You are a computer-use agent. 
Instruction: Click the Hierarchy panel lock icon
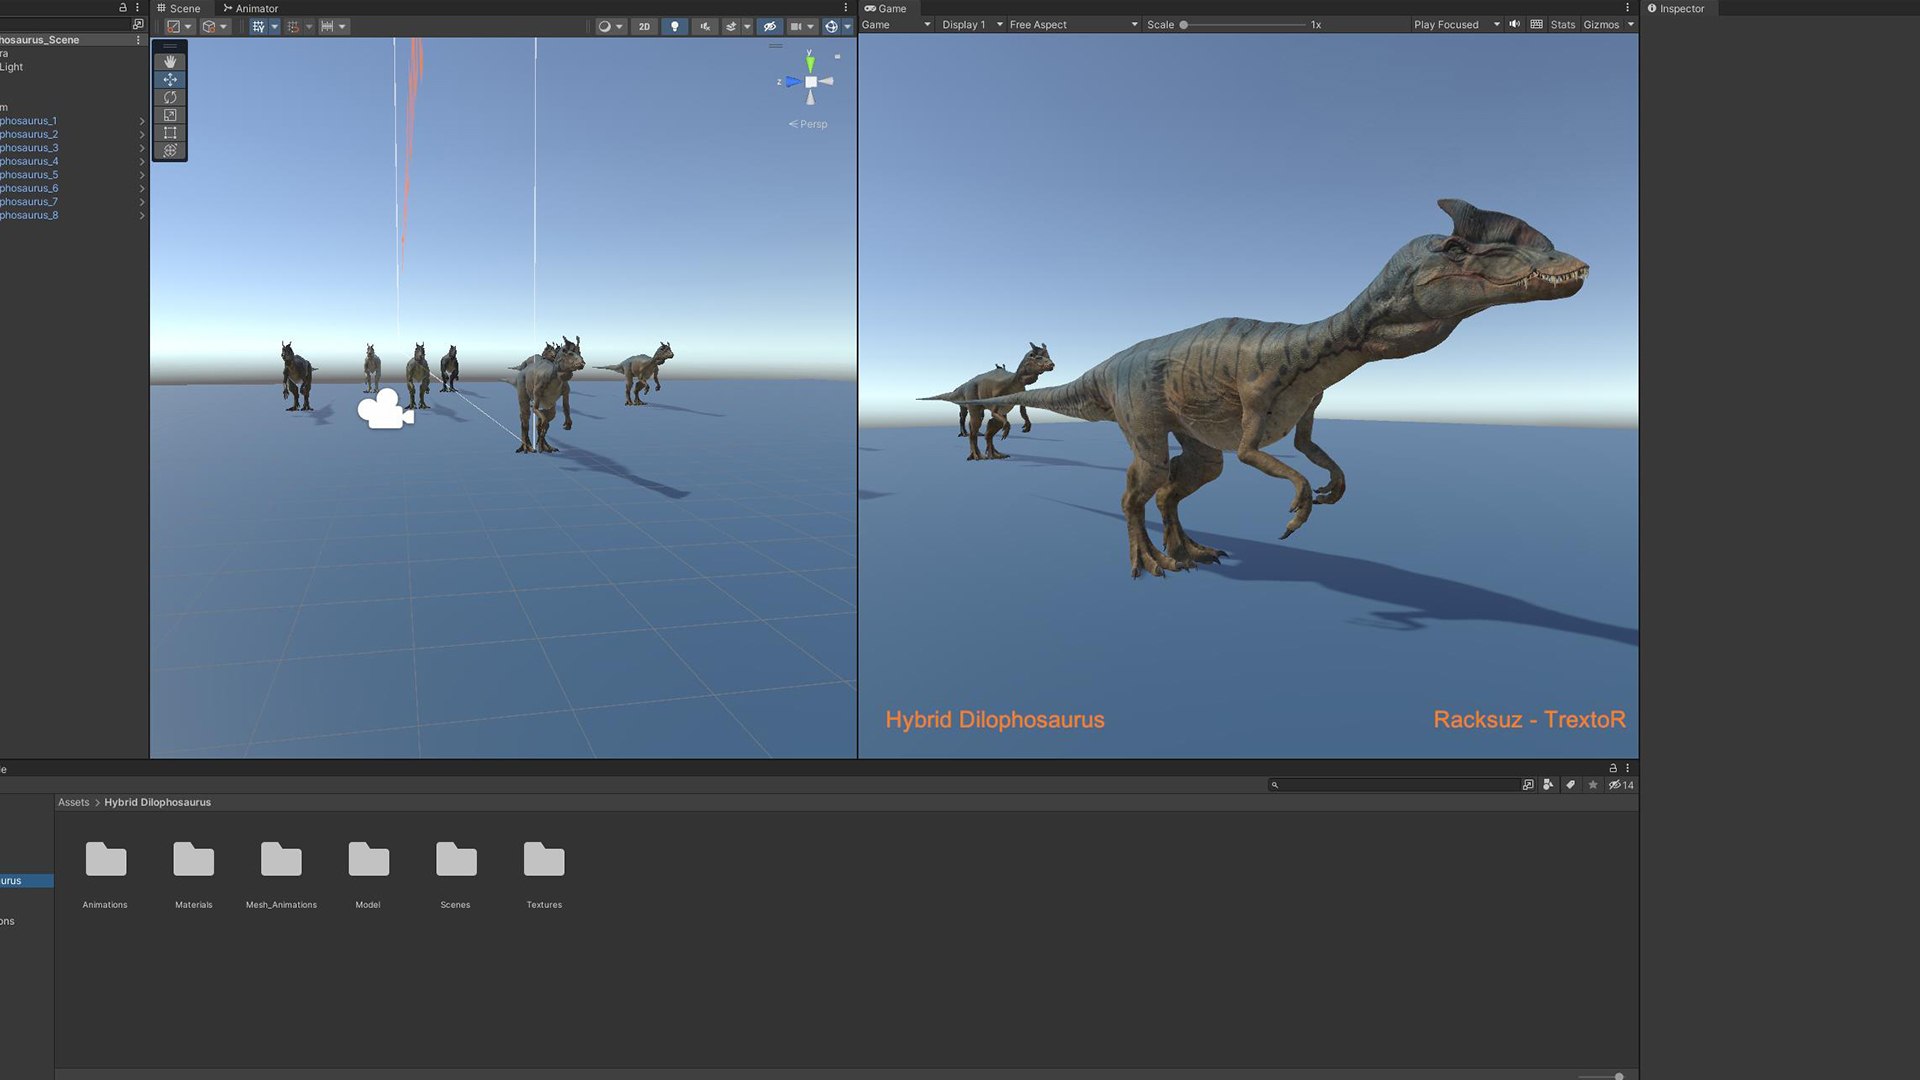pyautogui.click(x=123, y=8)
